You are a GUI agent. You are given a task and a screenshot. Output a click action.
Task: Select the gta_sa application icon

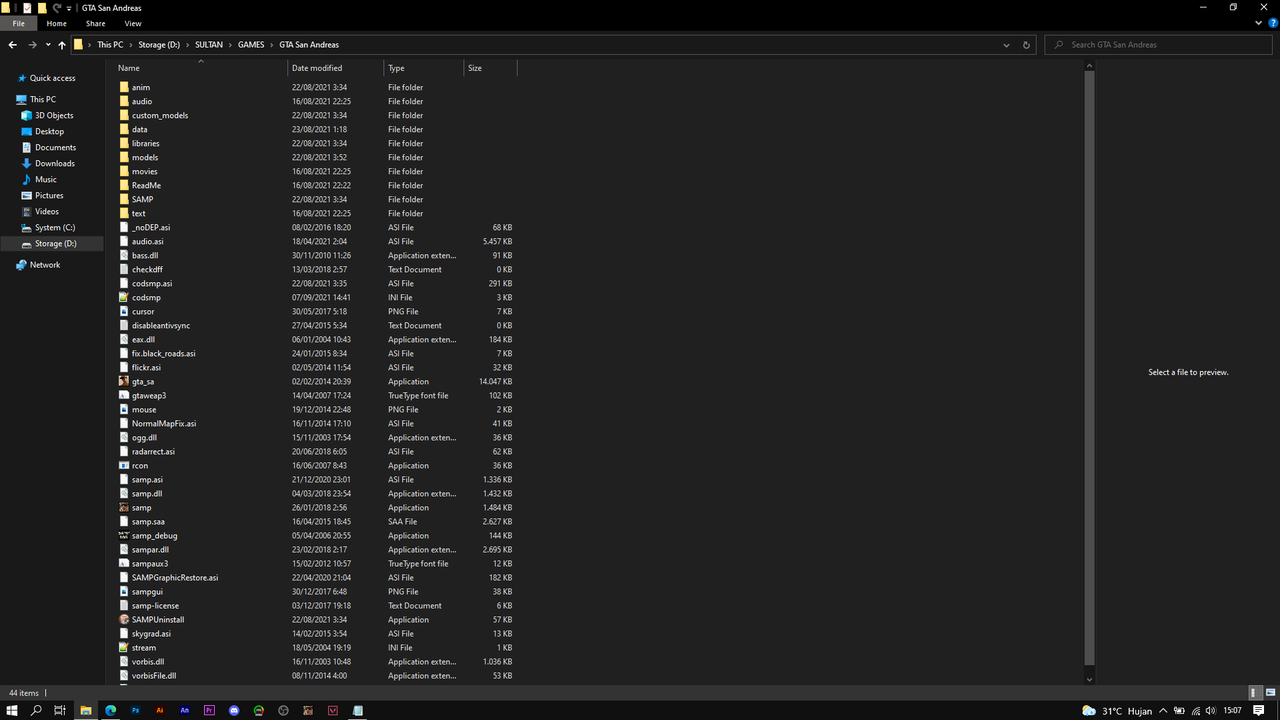coord(124,381)
